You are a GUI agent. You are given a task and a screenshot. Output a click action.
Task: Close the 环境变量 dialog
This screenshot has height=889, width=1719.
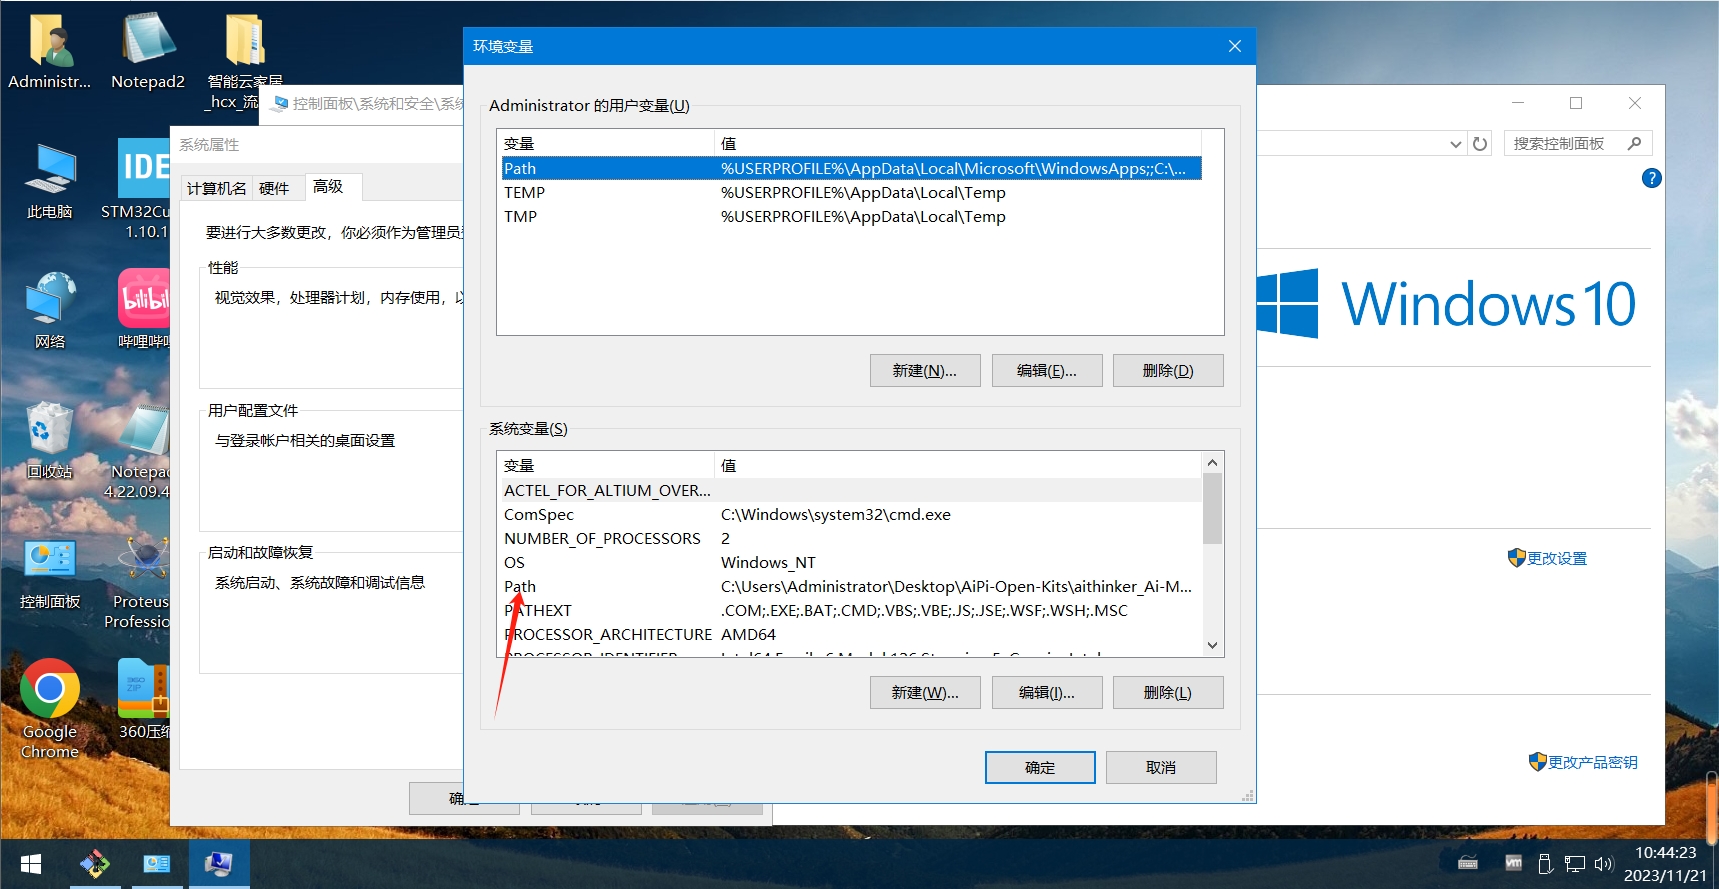coord(1235,46)
